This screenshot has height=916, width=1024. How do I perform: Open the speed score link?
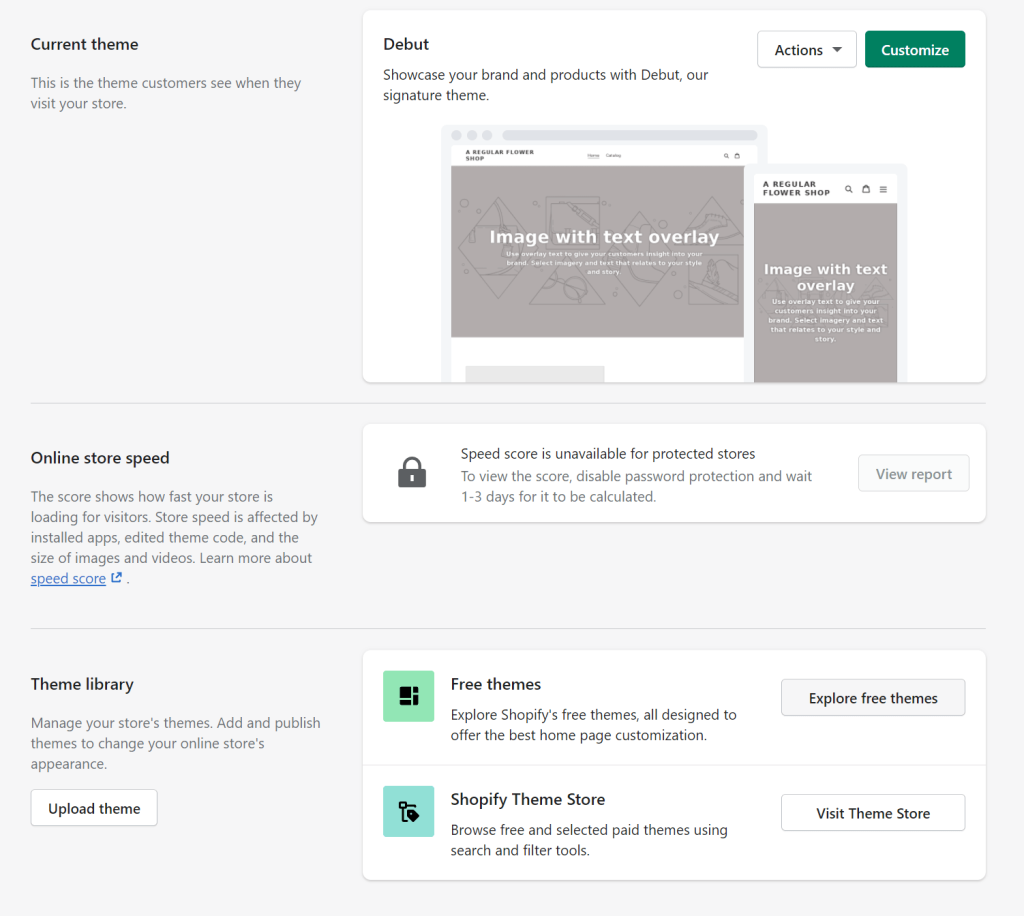[68, 578]
